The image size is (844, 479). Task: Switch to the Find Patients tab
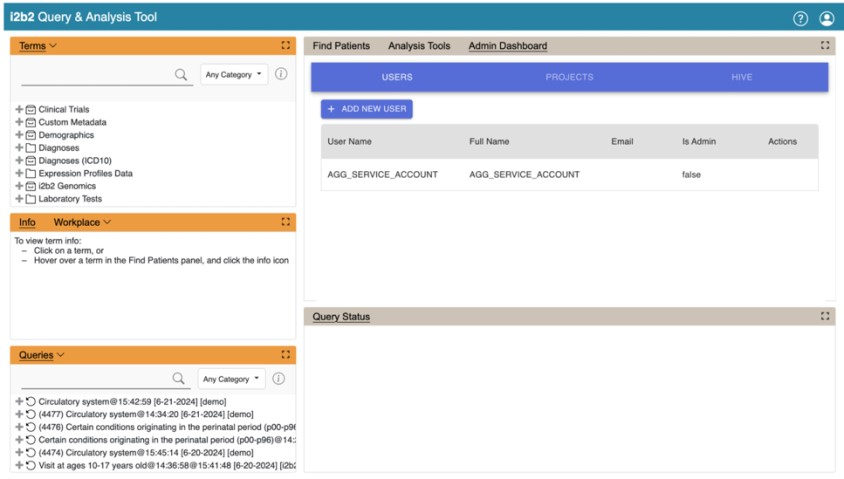341,46
